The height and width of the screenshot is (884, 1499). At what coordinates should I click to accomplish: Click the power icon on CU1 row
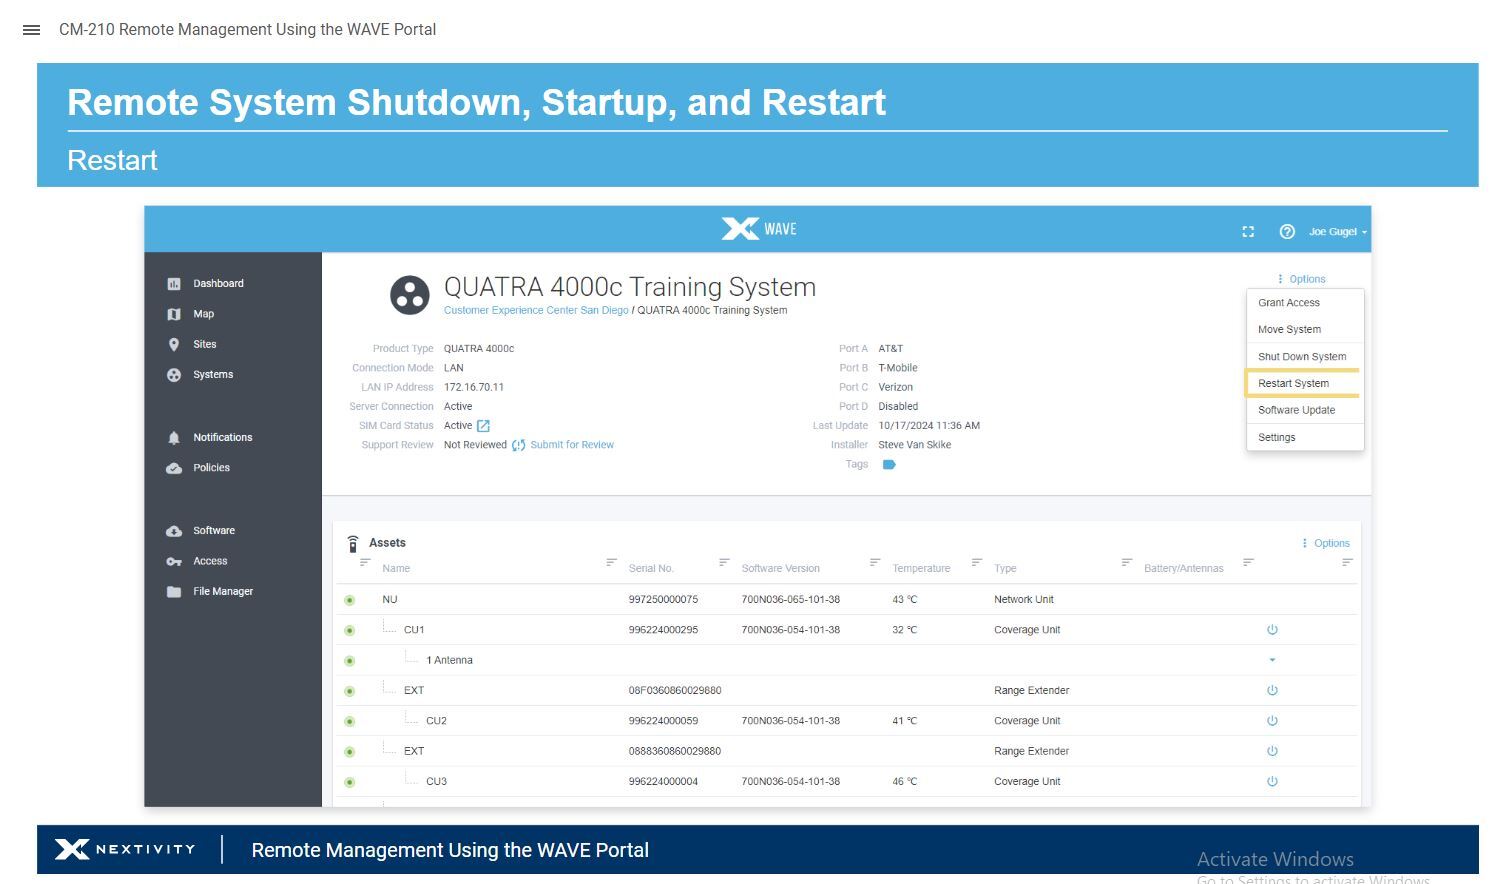click(1272, 630)
